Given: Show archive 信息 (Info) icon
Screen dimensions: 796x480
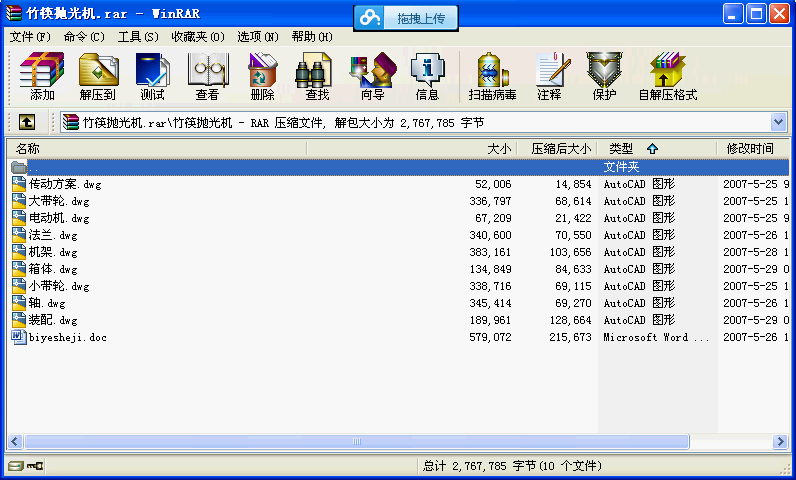Looking at the screenshot, I should [x=427, y=70].
